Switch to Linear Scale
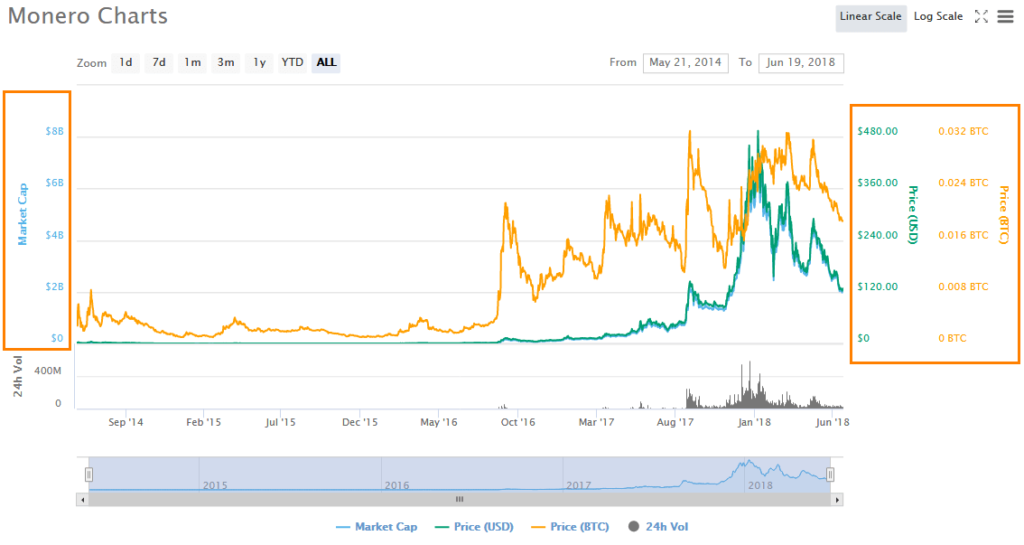The height and width of the screenshot is (545, 1024). click(871, 17)
